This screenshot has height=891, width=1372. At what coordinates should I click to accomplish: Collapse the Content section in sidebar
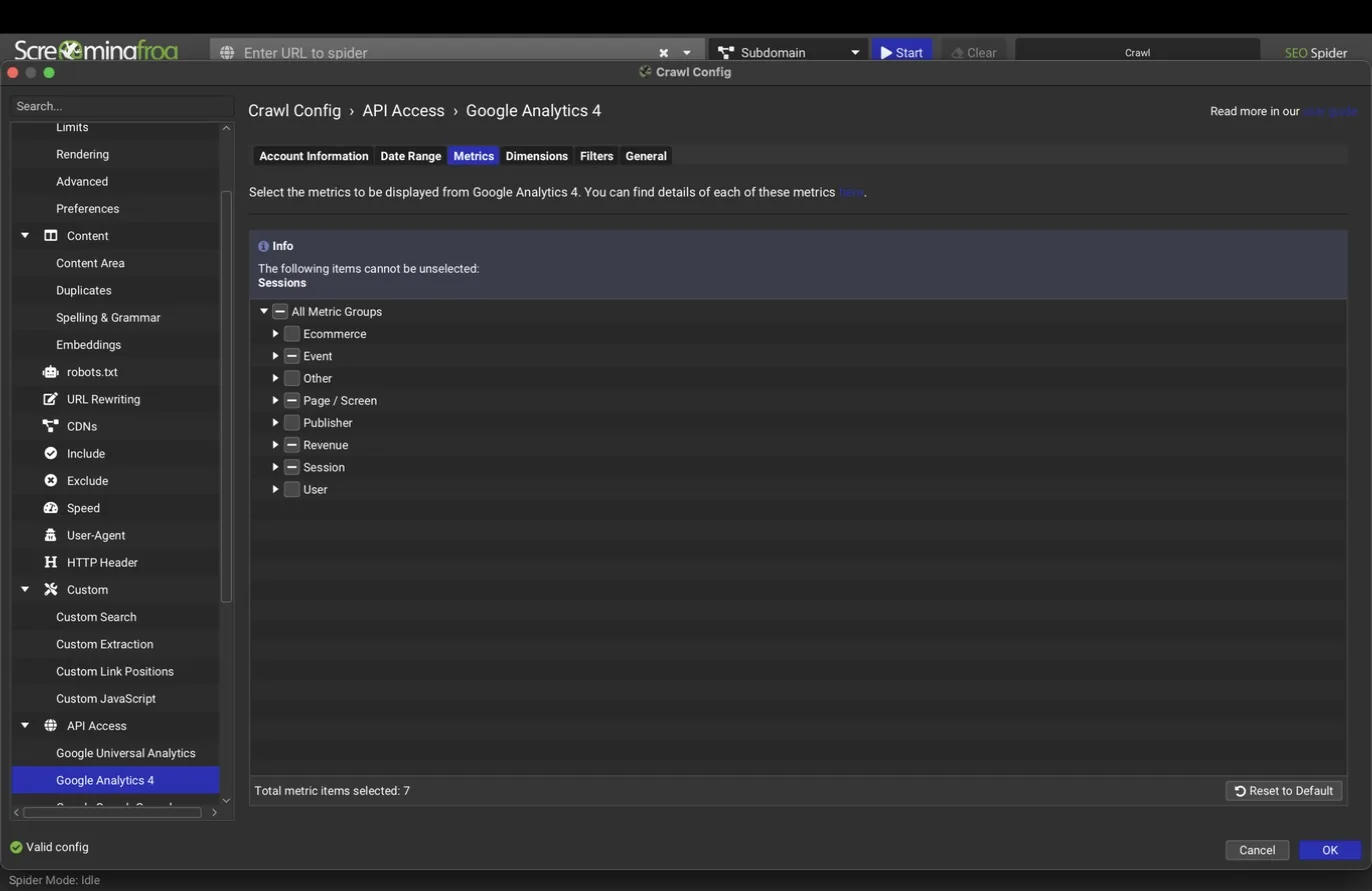point(25,236)
